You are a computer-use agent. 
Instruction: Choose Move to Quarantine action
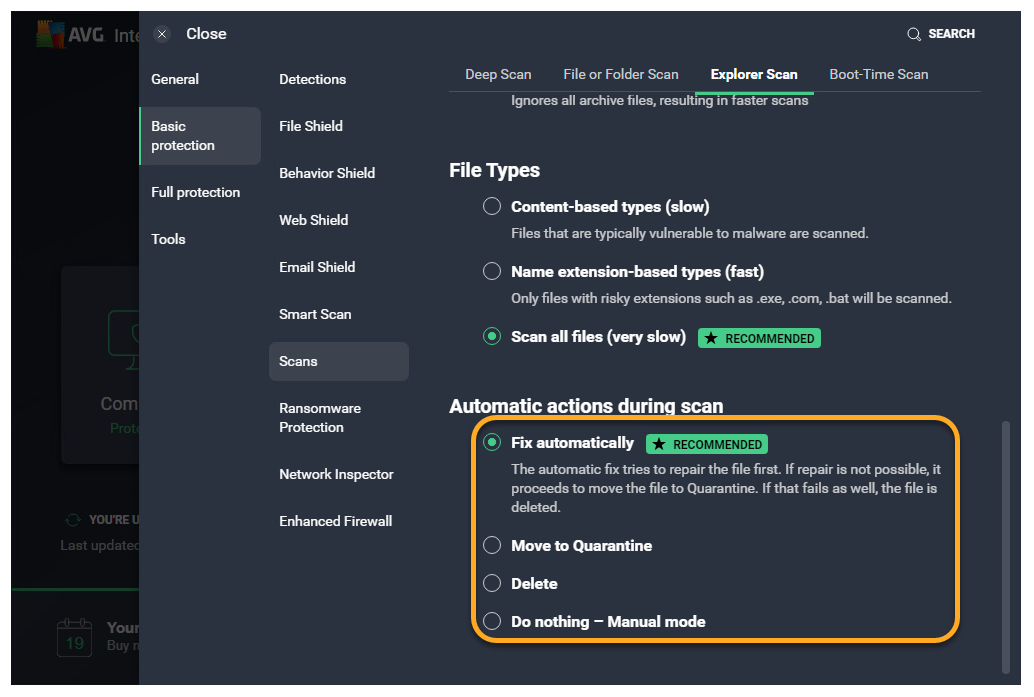[492, 546]
